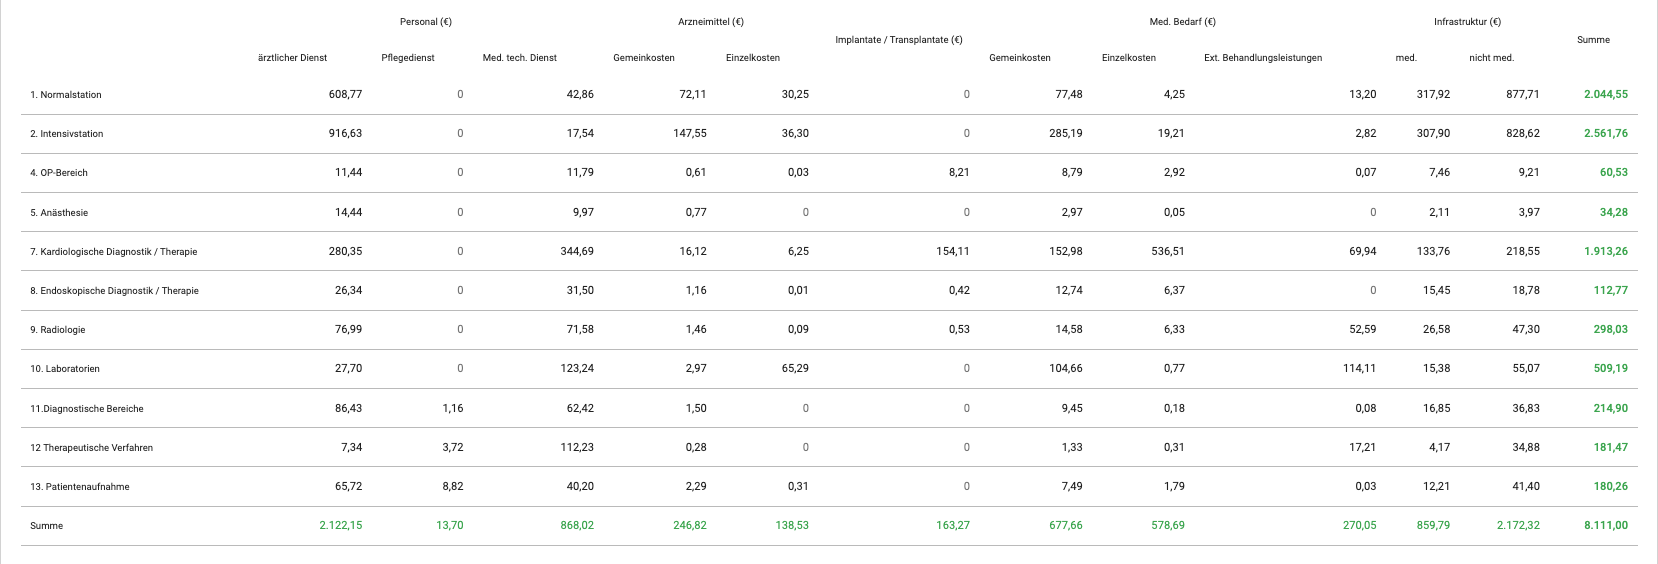
Task: Click the ärztlicher Dienst sum 2.122,15
Action: click(340, 526)
